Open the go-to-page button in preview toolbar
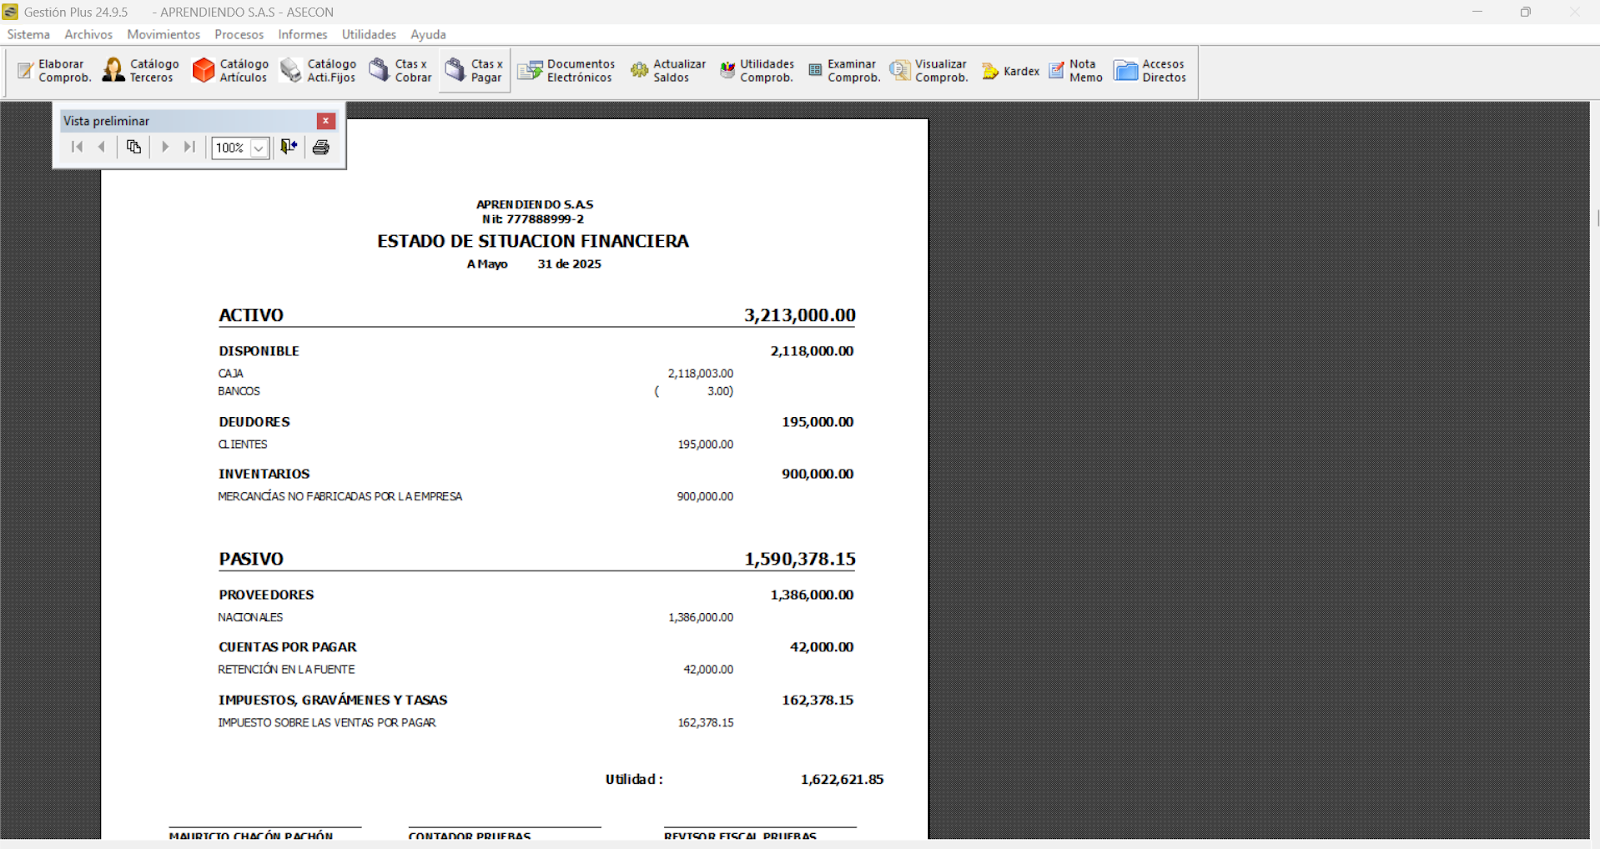Screen dimensions: 1600x849 133,147
